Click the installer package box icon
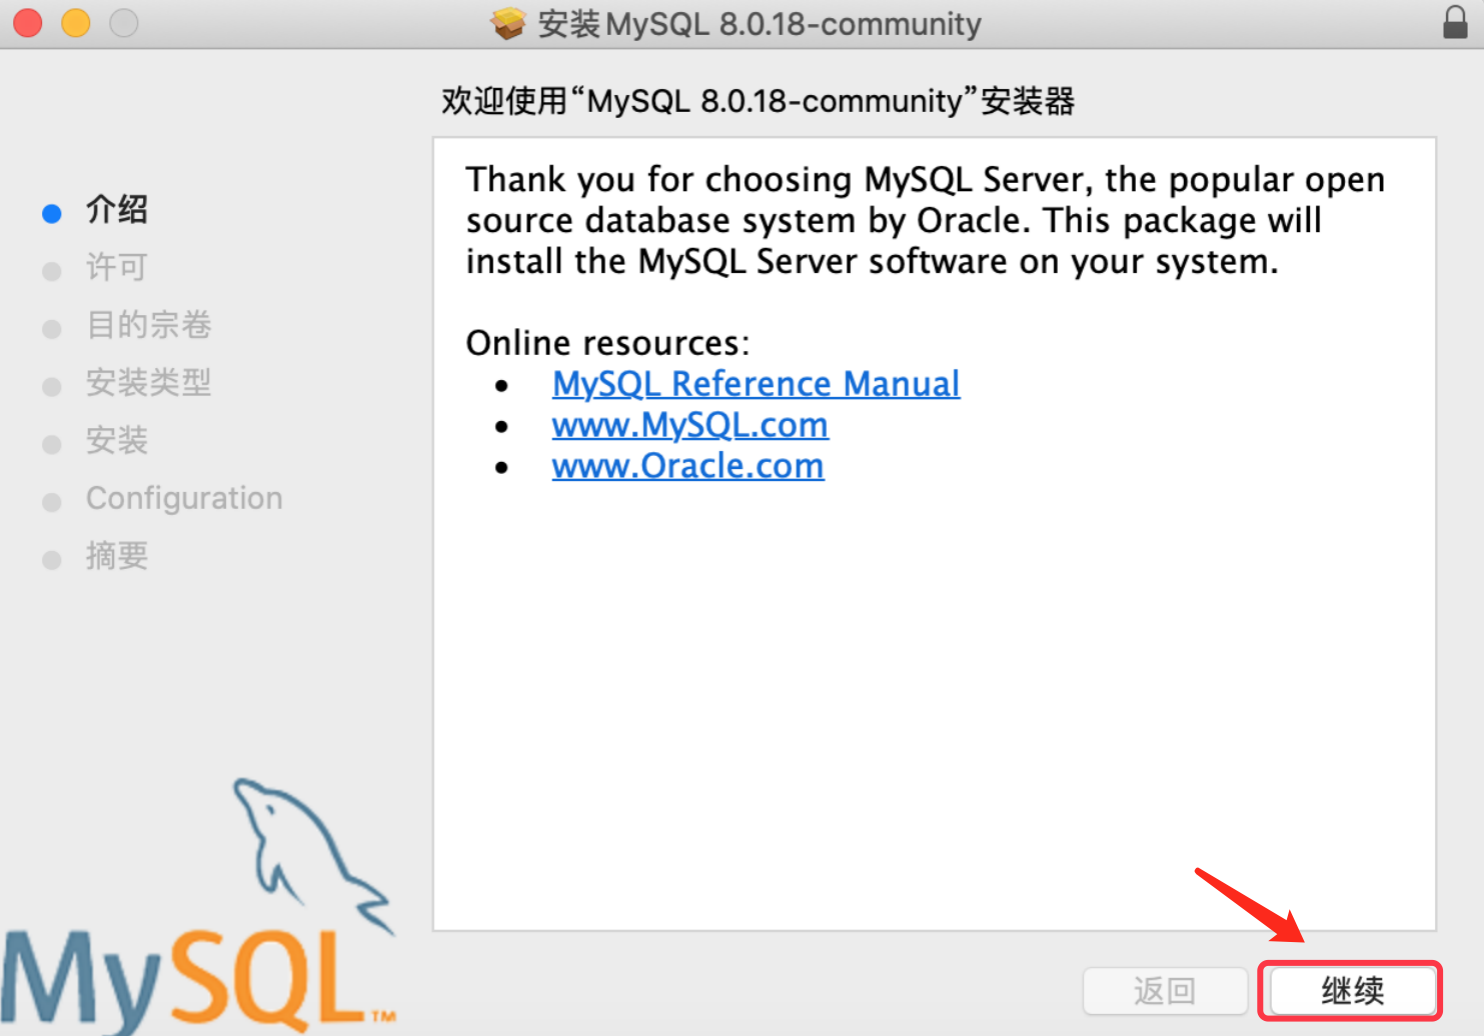Image resolution: width=1484 pixels, height=1036 pixels. click(x=508, y=23)
